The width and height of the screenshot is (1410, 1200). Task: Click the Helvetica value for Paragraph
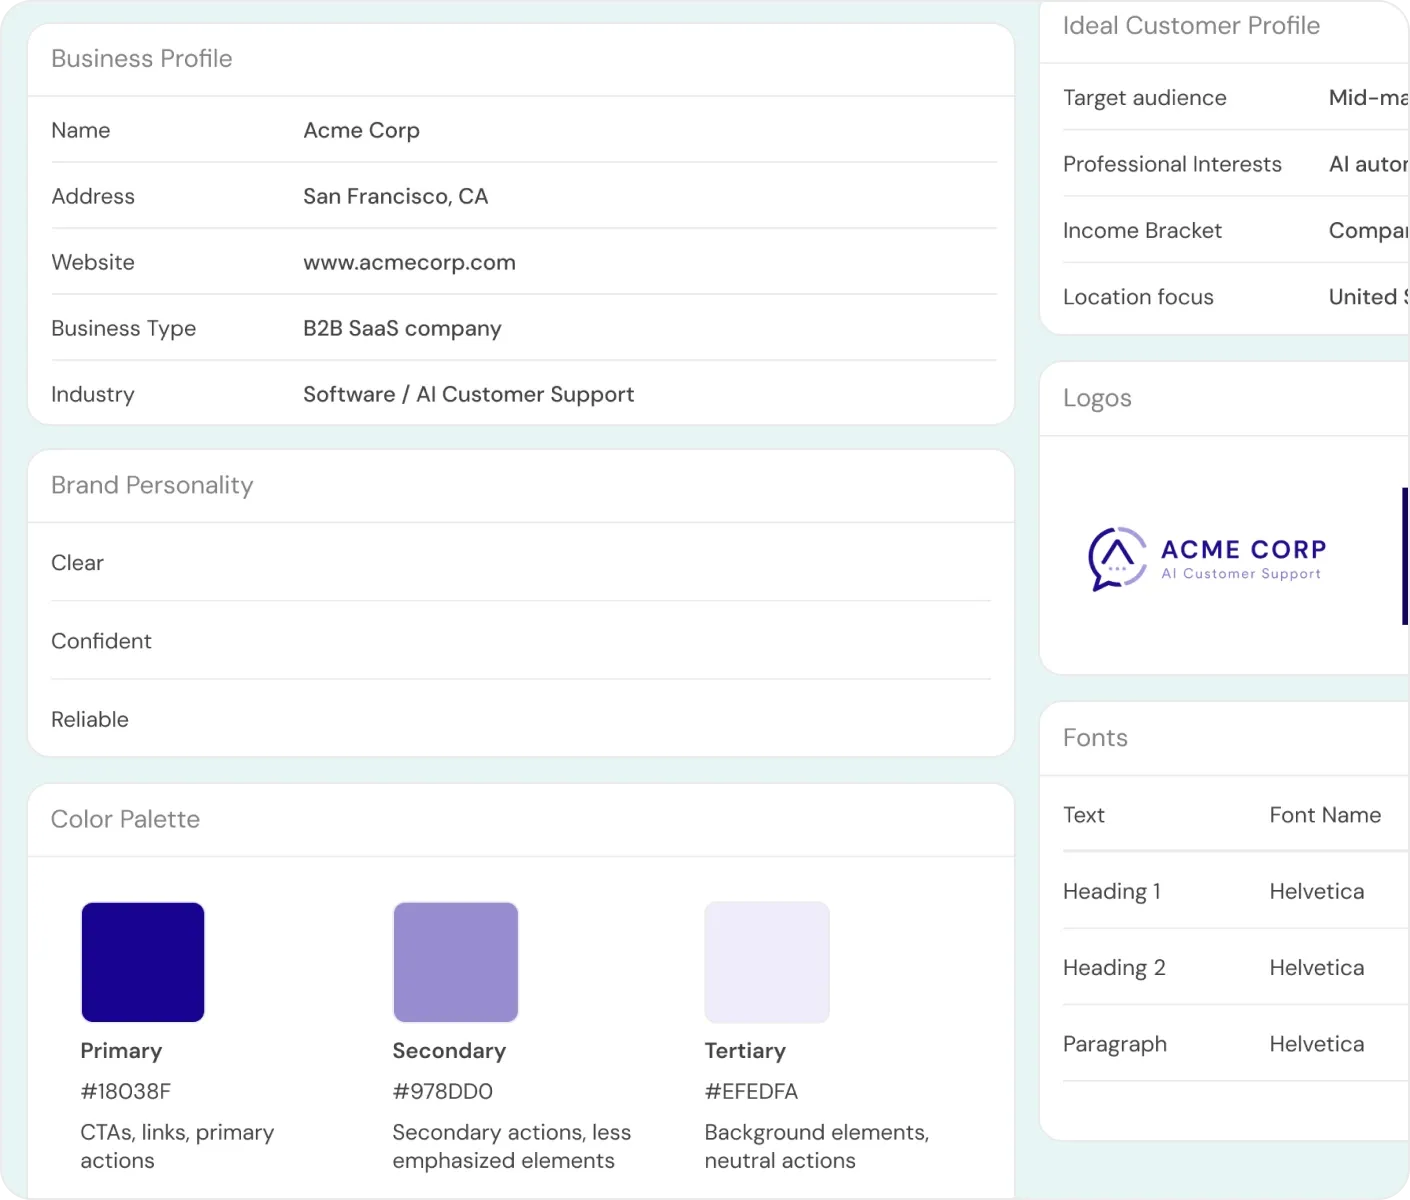(1317, 1044)
